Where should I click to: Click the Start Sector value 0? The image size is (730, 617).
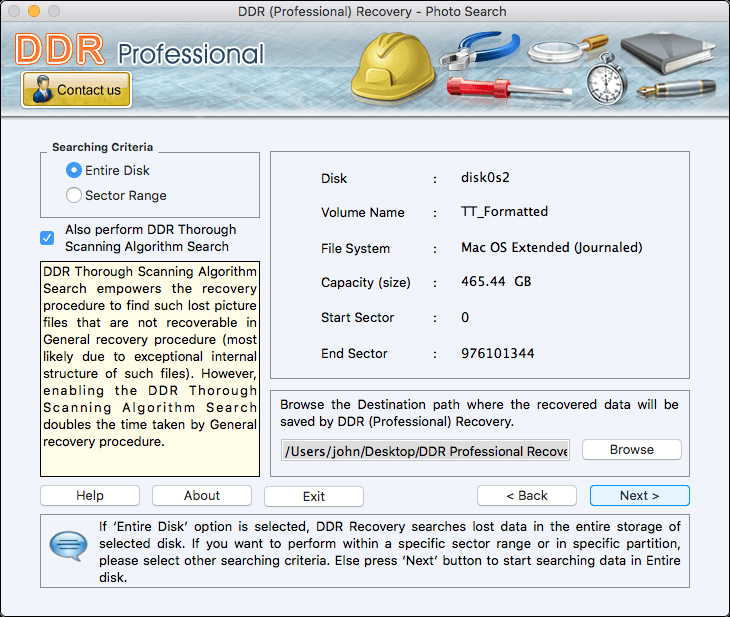(465, 318)
